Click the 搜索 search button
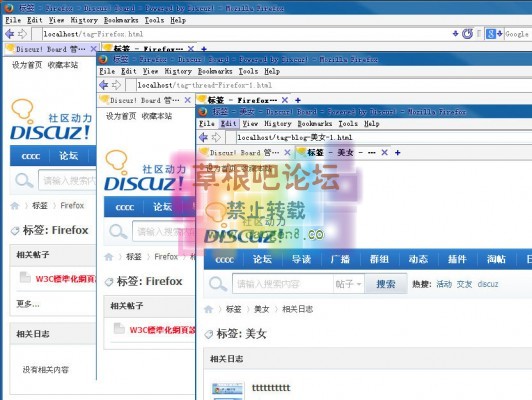The image size is (532, 400). [386, 284]
